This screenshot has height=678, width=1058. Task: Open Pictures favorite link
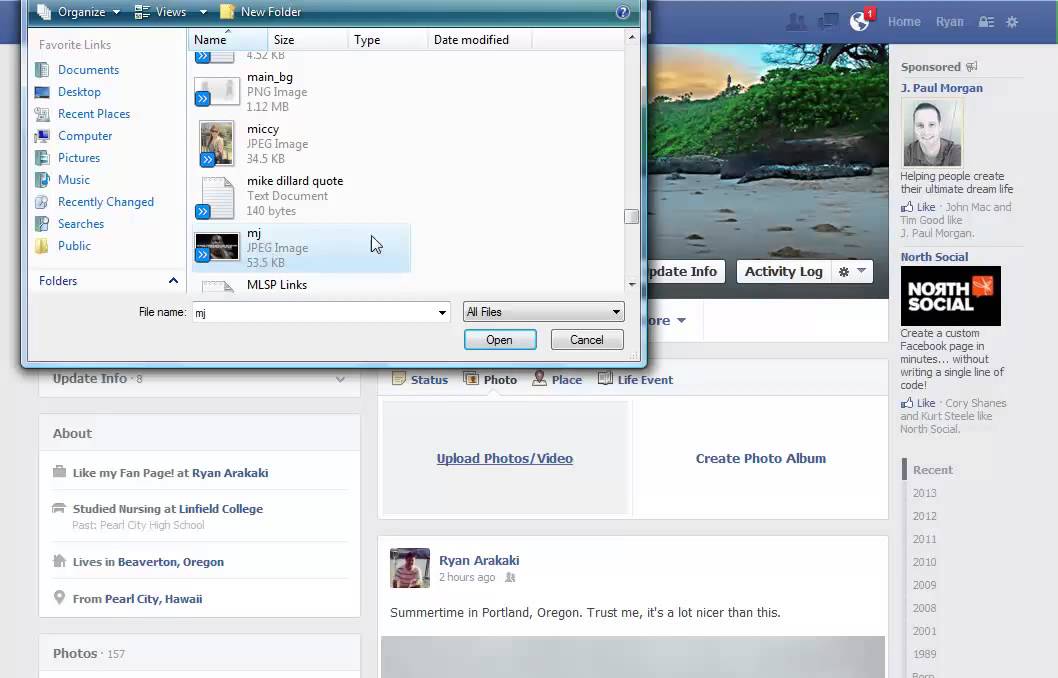pyautogui.click(x=79, y=158)
